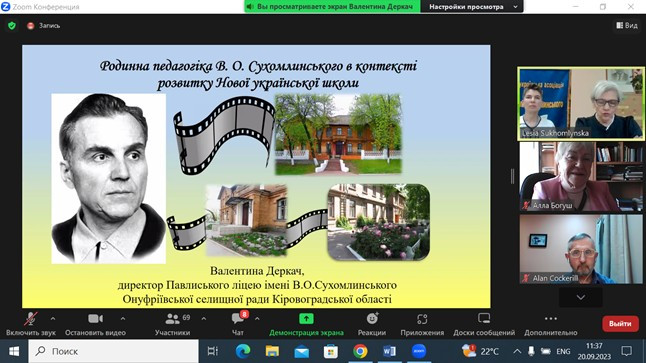Expand the video options arrow beside the camera
This screenshot has width=646, height=363.
tap(123, 319)
